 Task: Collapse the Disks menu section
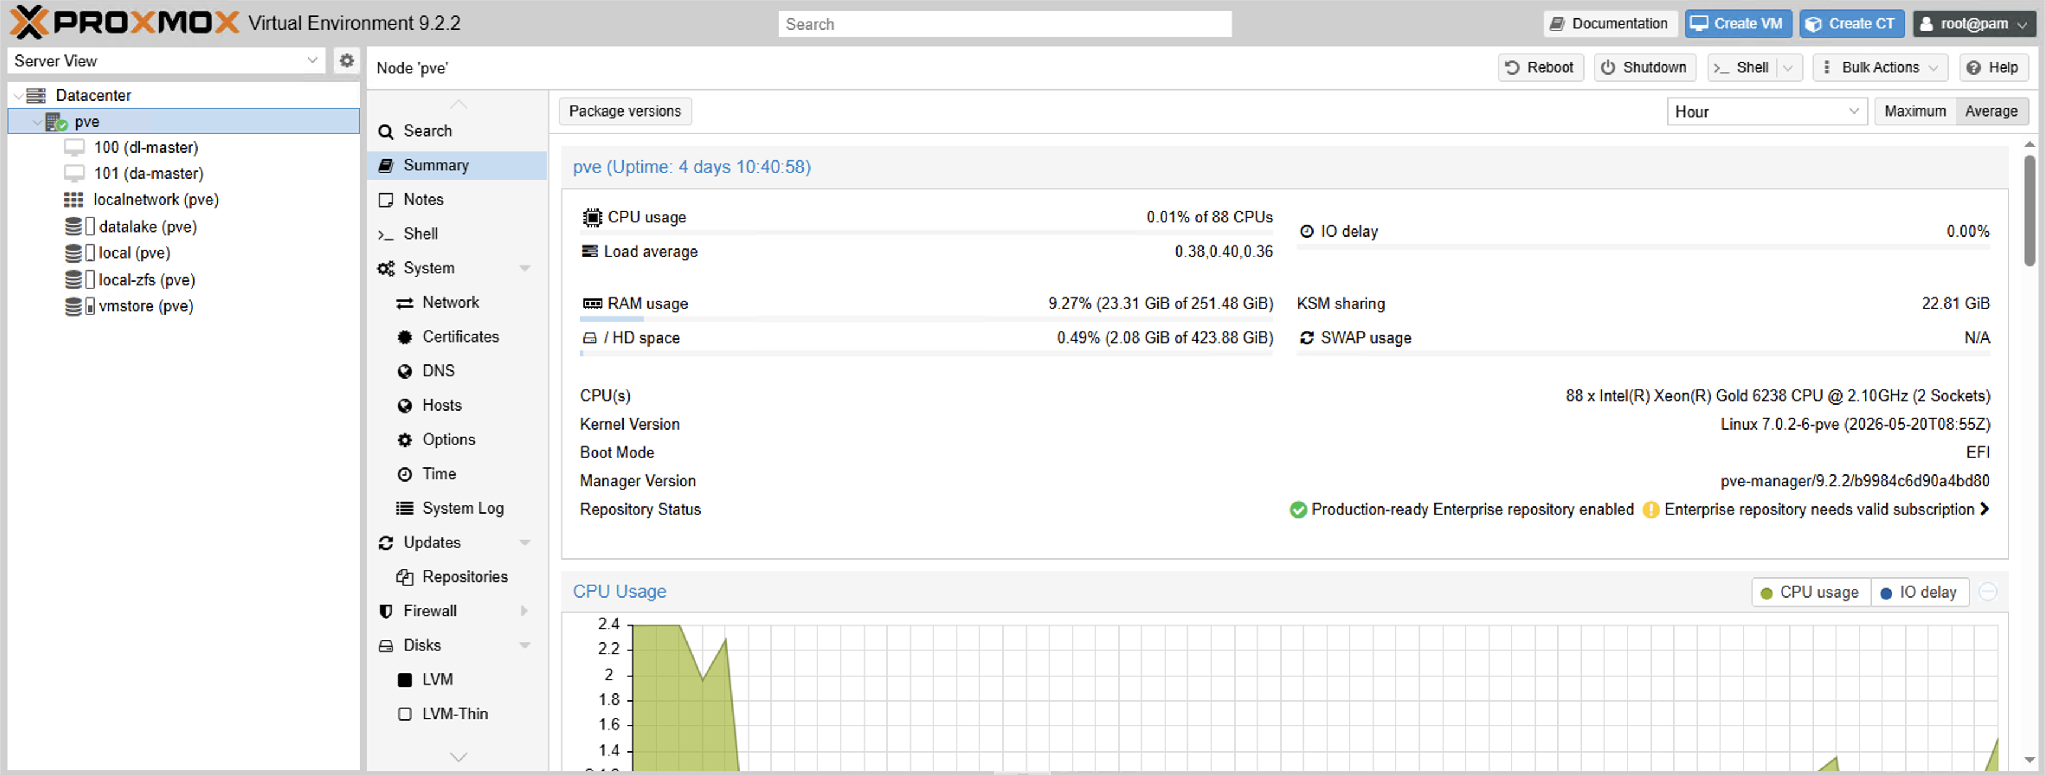pyautogui.click(x=525, y=646)
